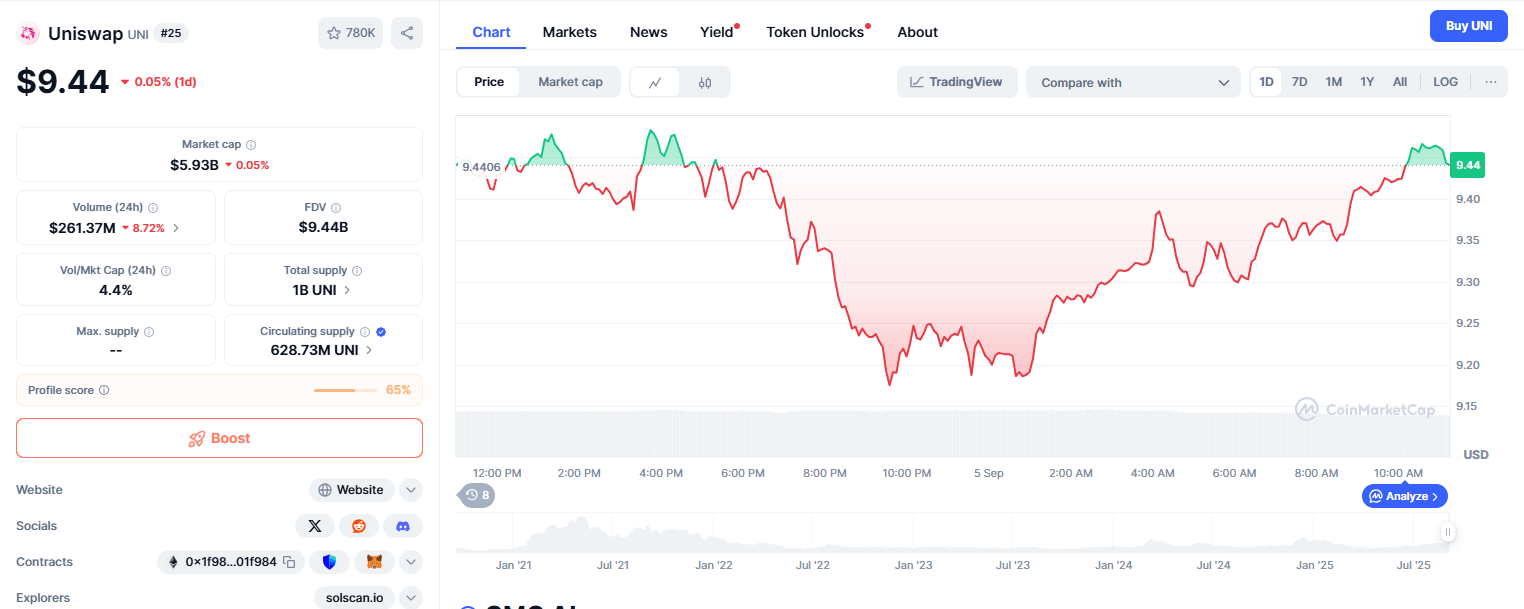1524x609 pixels.
Task: Expand the Contracts list chevron
Action: coord(411,562)
